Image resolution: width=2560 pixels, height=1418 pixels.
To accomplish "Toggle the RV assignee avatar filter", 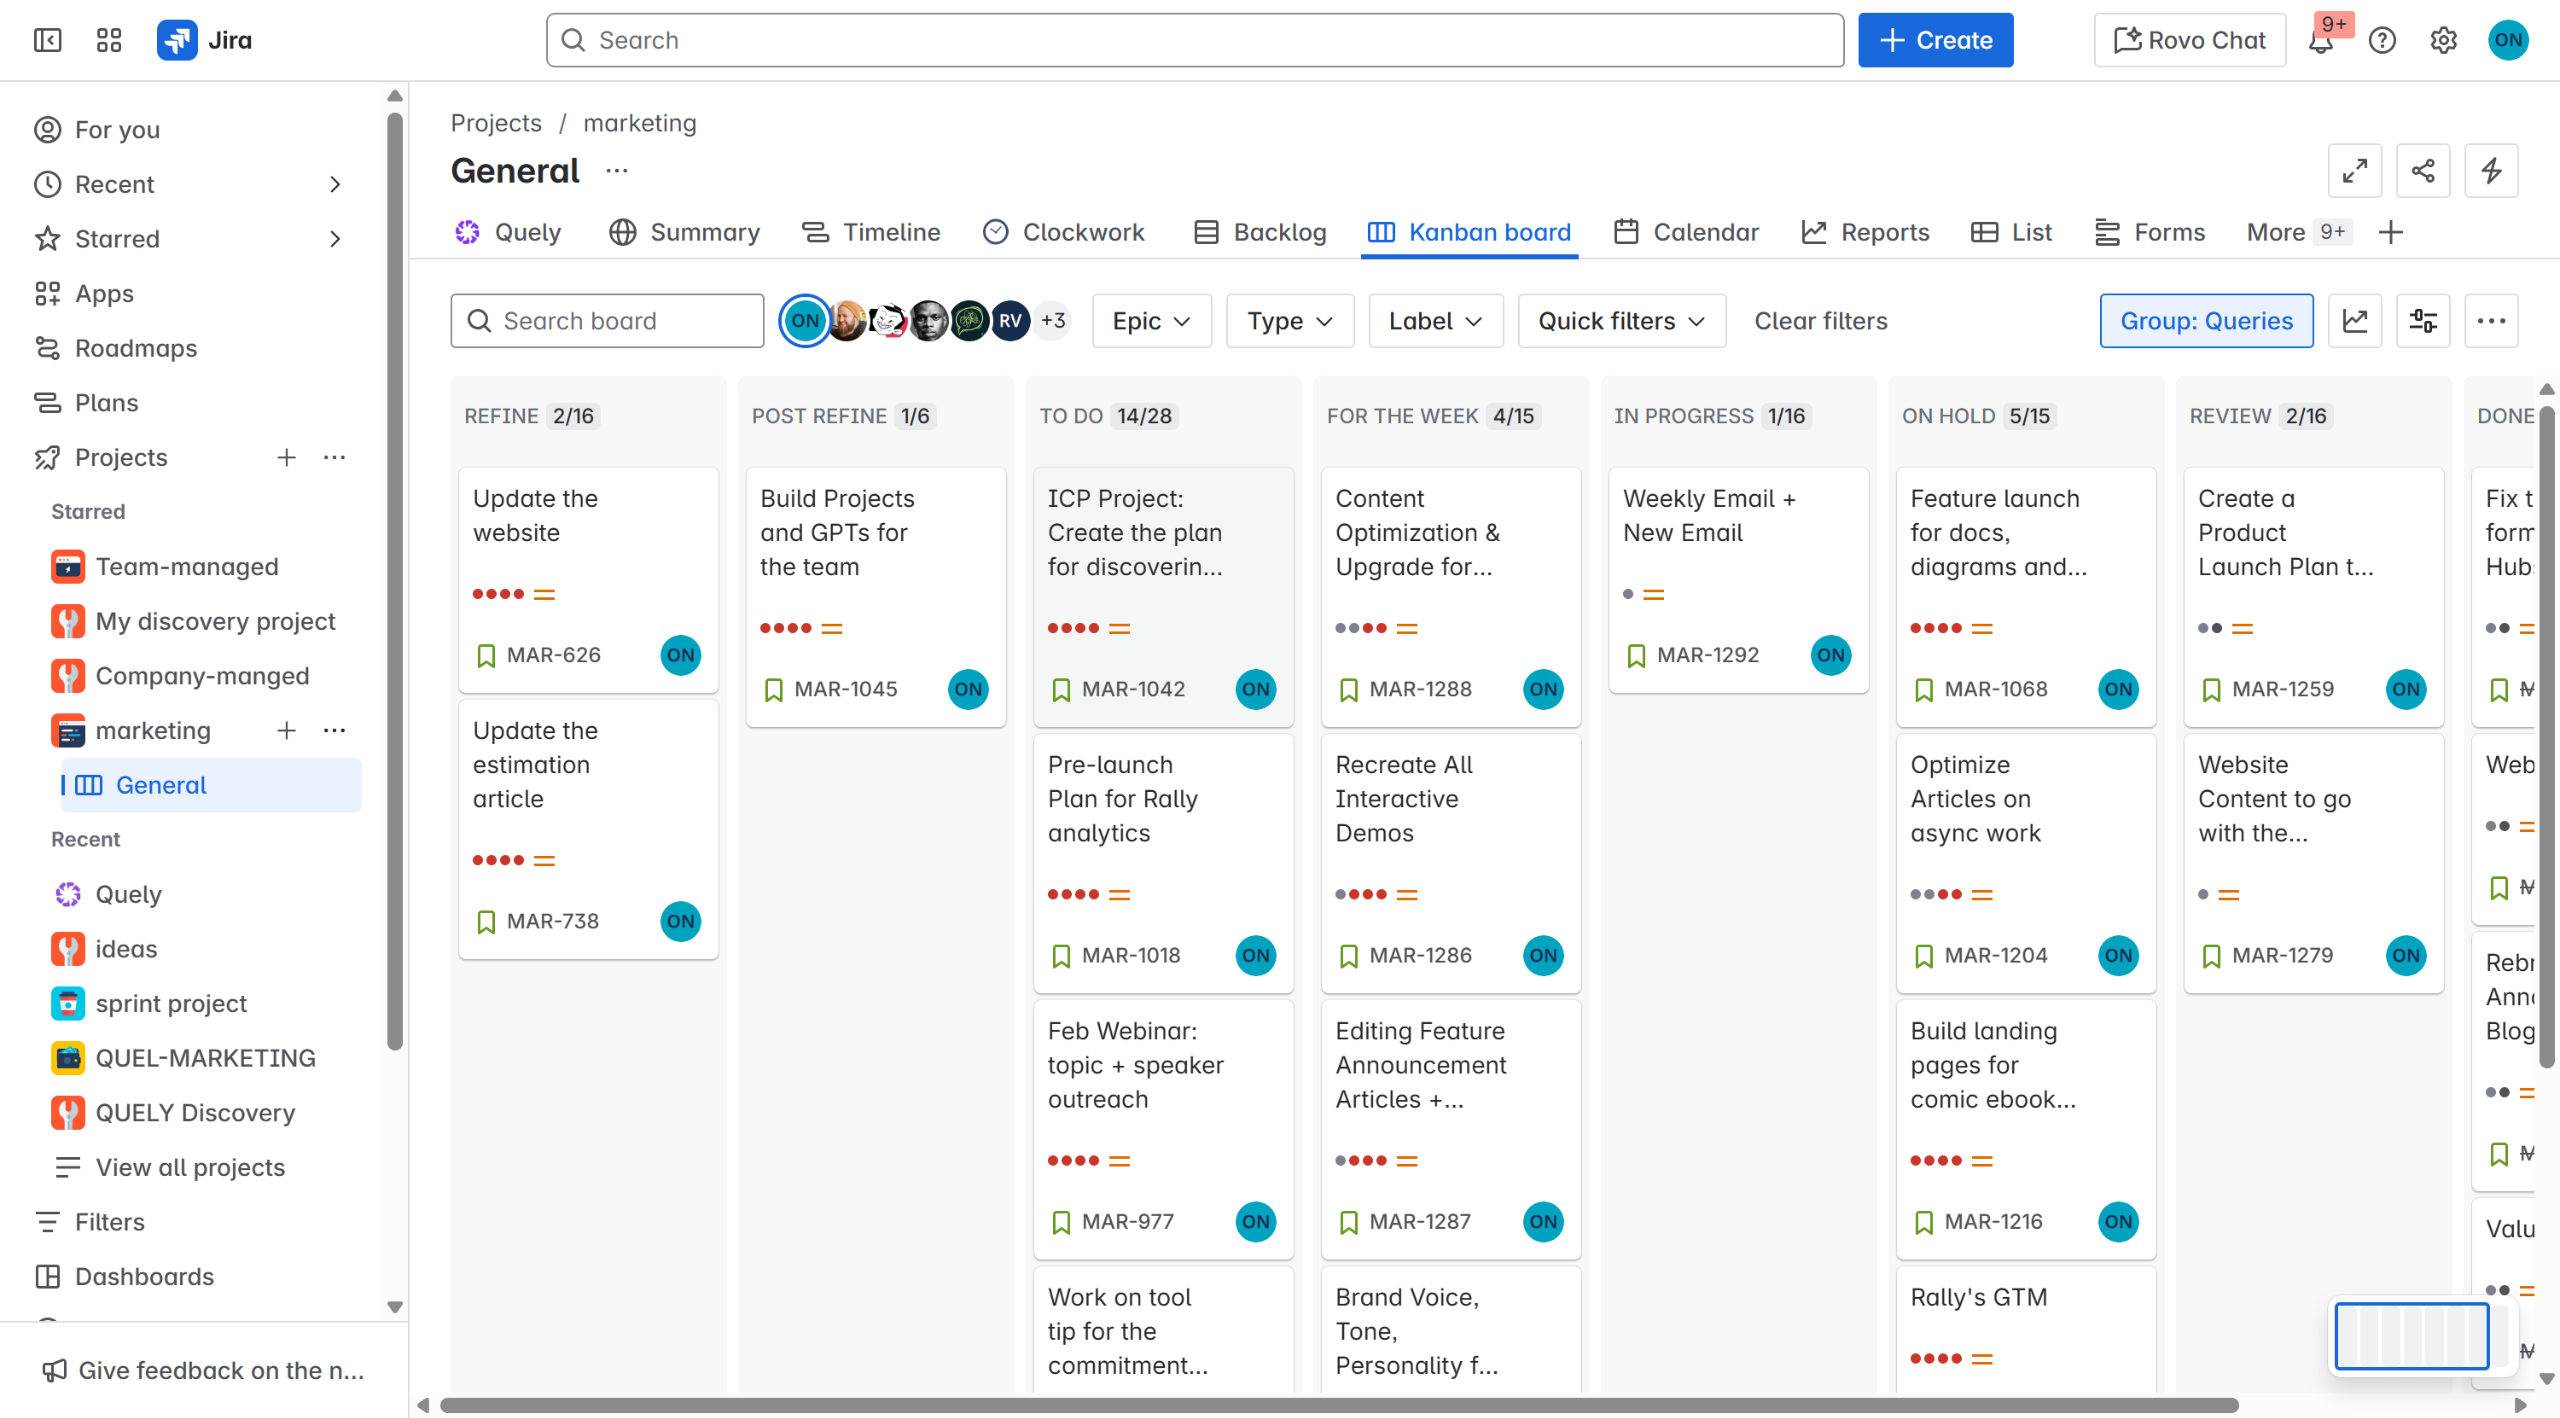I will point(1010,321).
